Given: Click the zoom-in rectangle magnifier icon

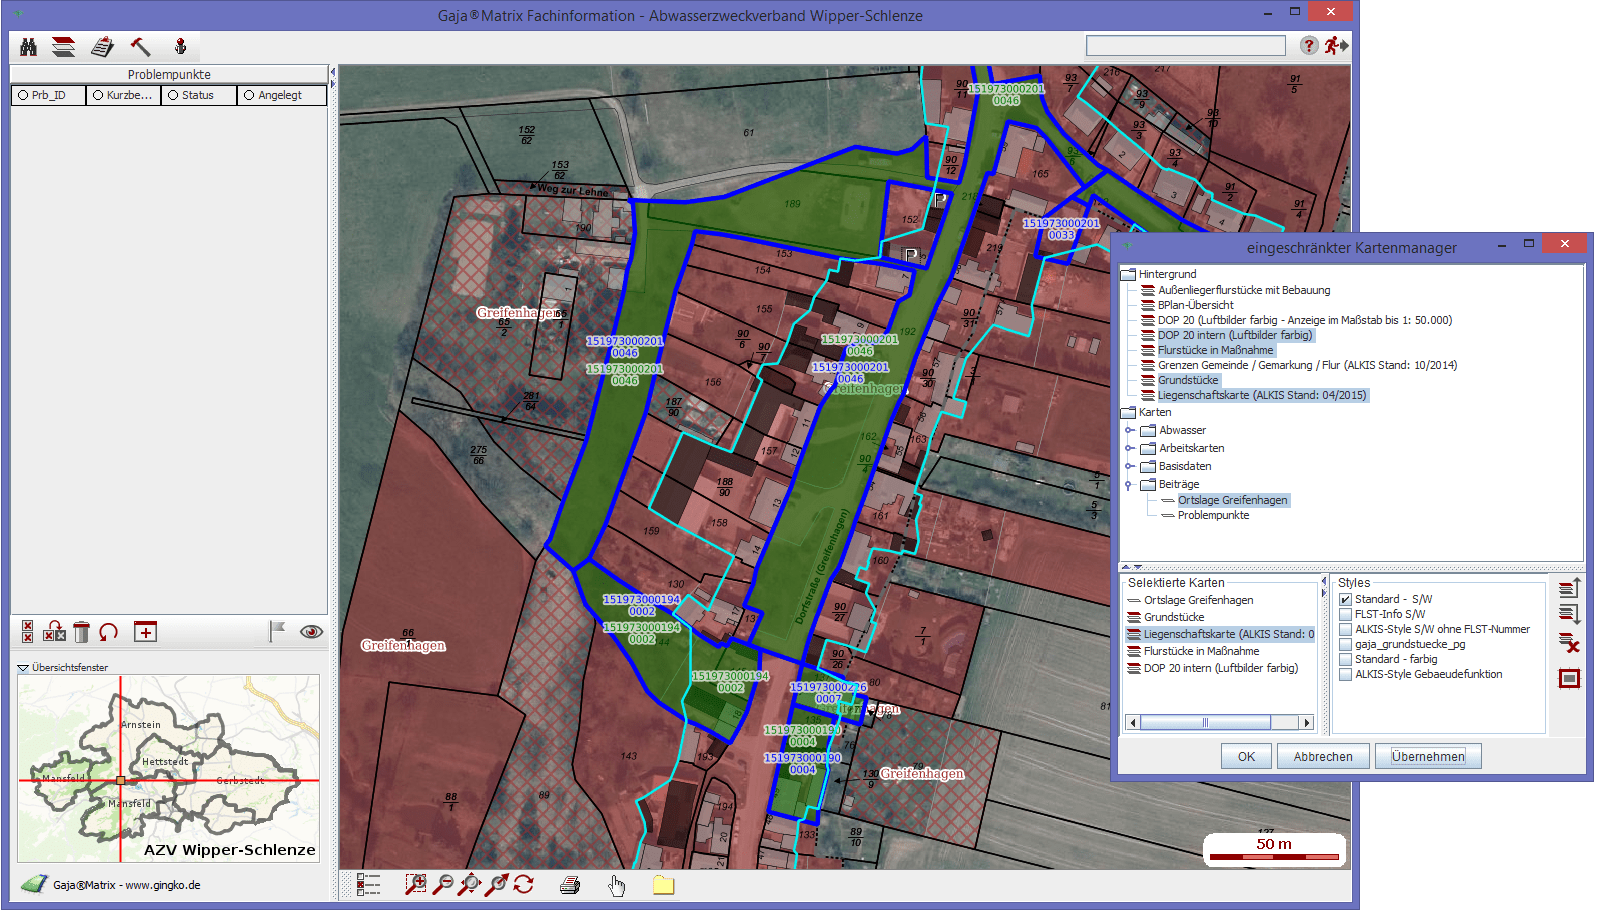Looking at the screenshot, I should pyautogui.click(x=415, y=885).
